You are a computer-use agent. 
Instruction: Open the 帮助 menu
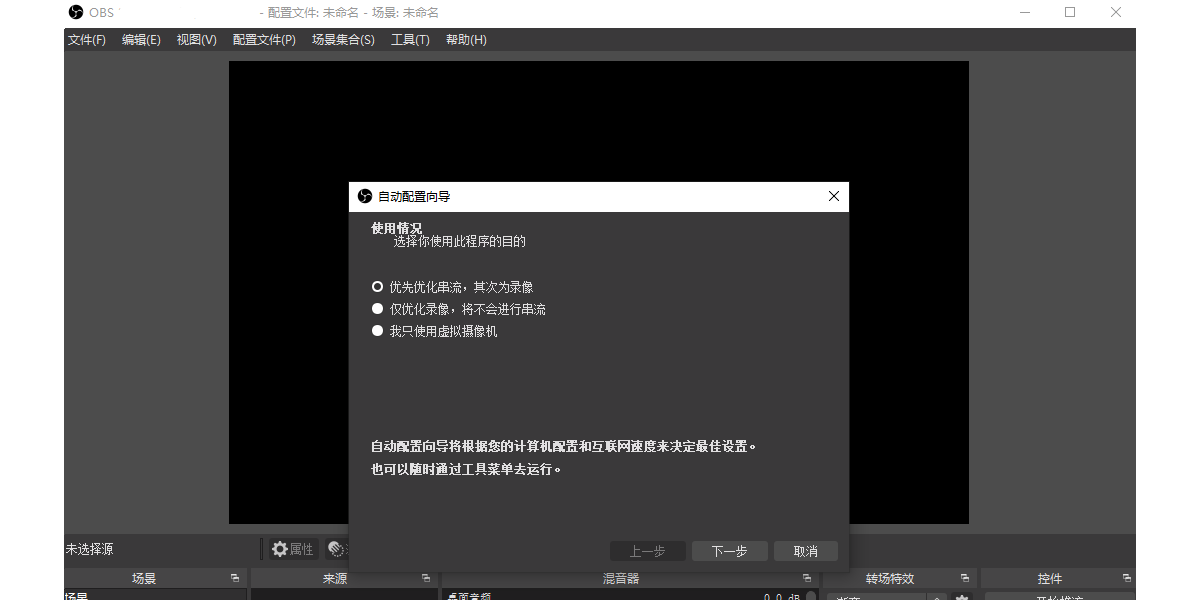coord(466,39)
